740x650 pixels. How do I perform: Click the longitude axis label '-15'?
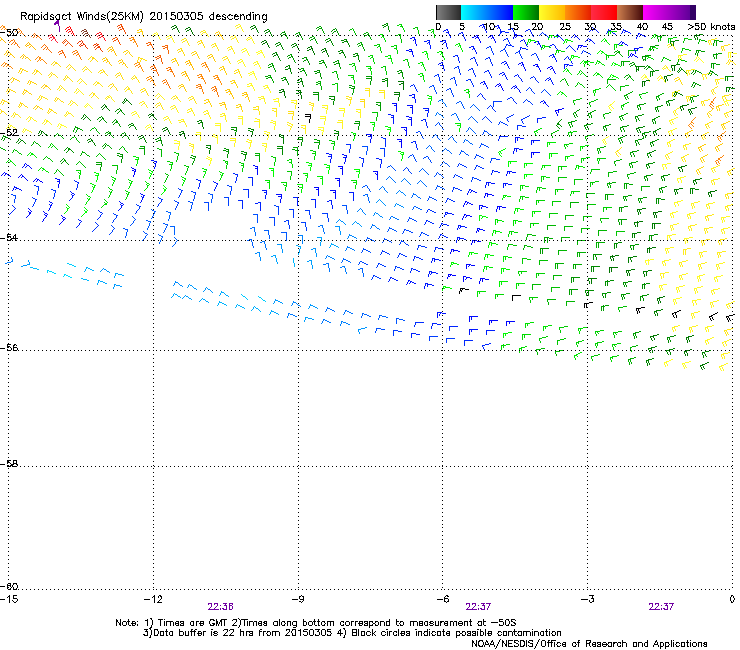point(9,599)
